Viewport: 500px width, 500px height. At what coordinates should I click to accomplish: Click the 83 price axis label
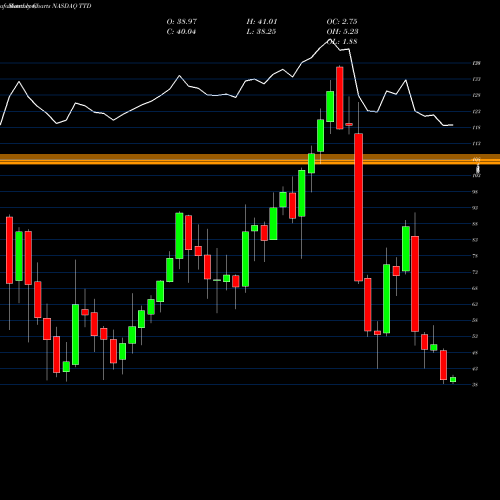coord(476,240)
